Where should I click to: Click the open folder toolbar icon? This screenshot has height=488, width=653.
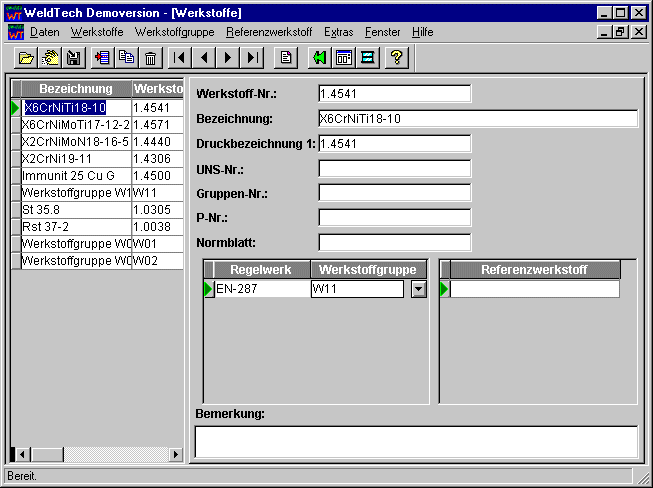point(26,58)
